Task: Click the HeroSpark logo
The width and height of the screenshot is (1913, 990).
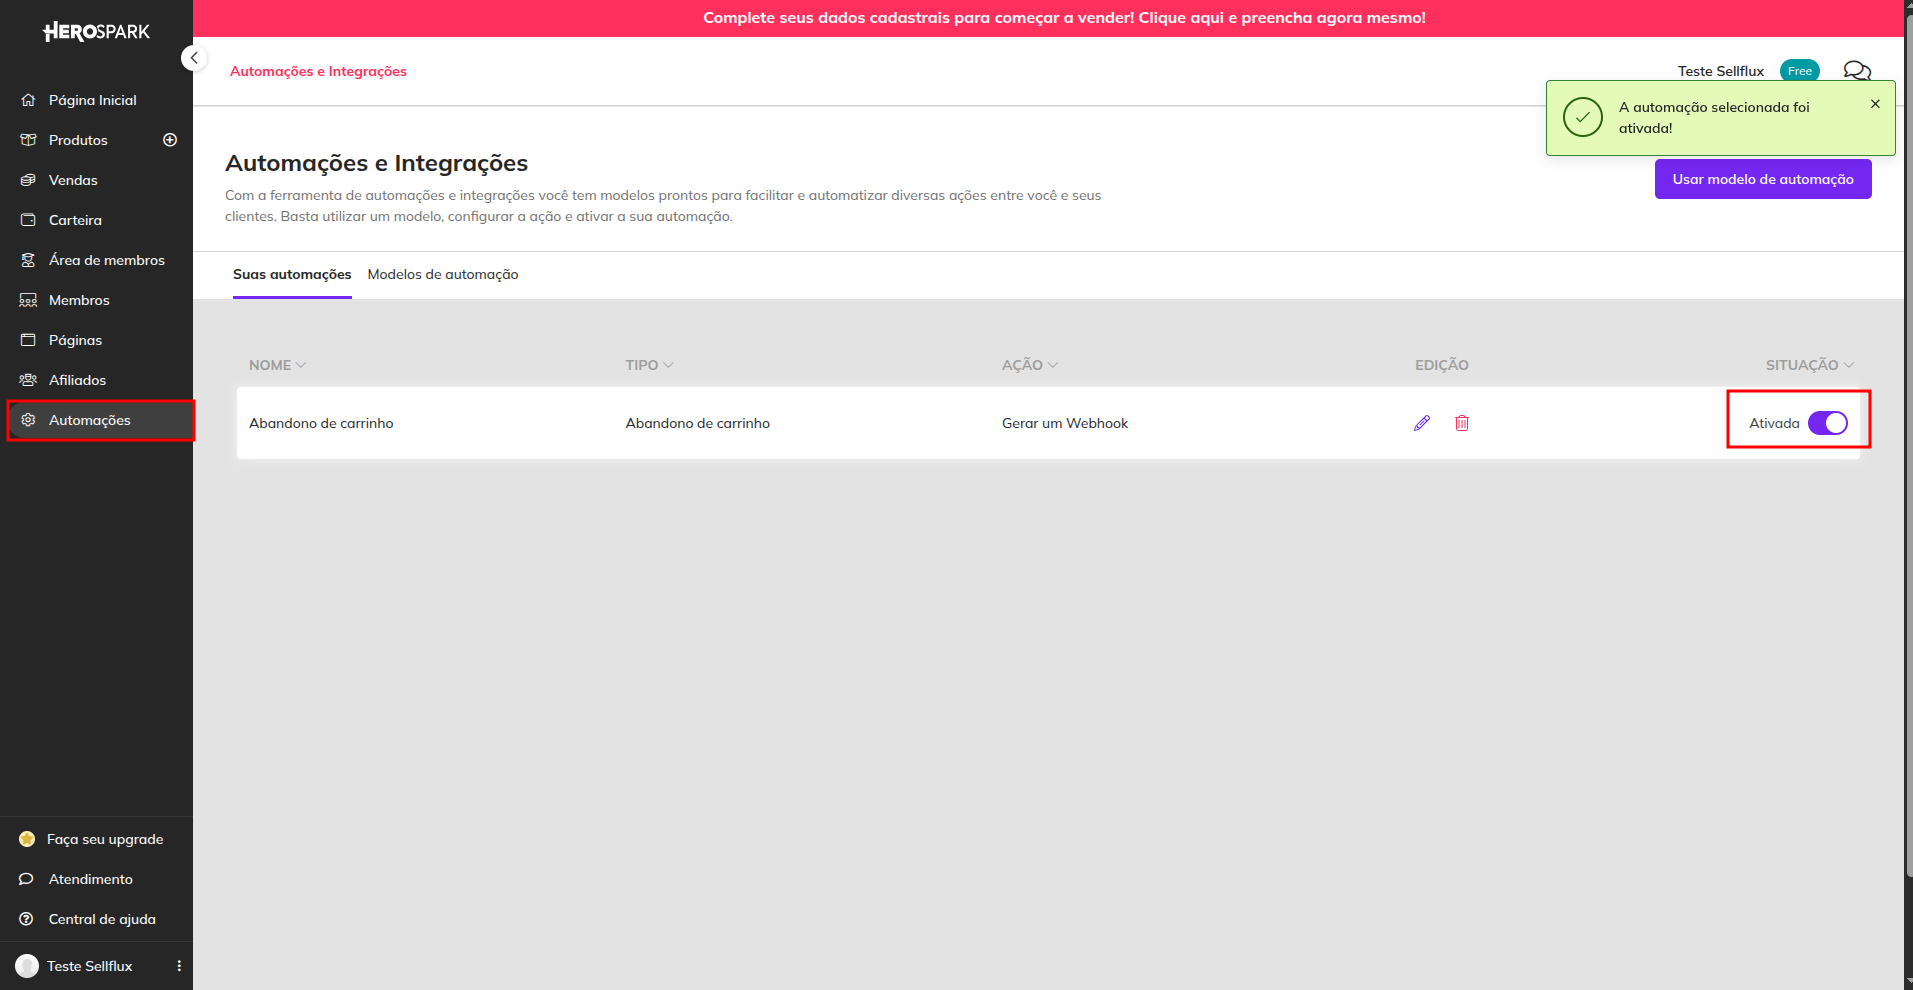Action: [x=96, y=32]
